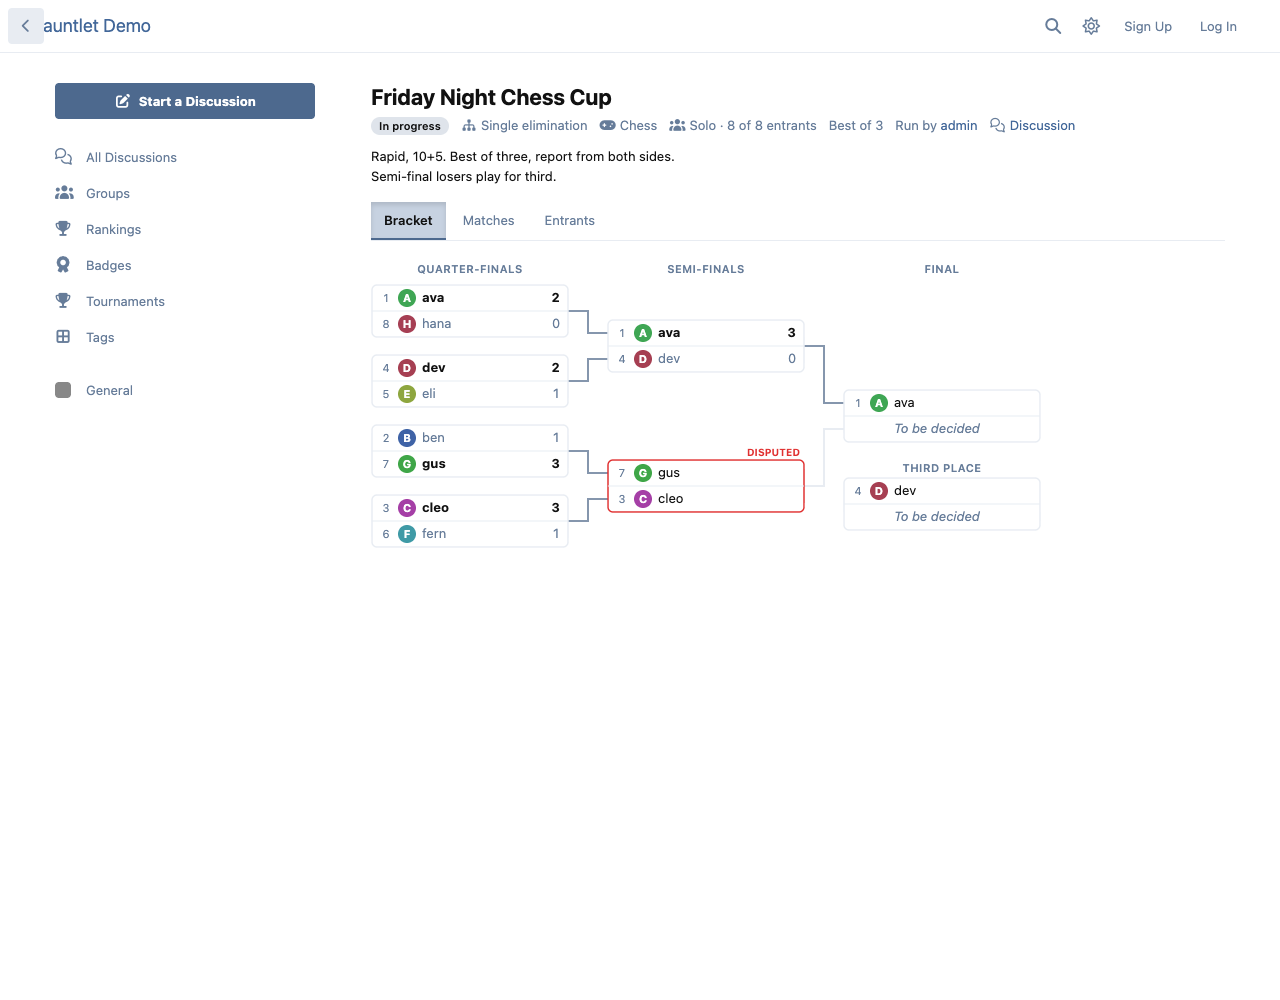Click the Badges award icon
Viewport: 1280px width, 1000px height.
[63, 265]
